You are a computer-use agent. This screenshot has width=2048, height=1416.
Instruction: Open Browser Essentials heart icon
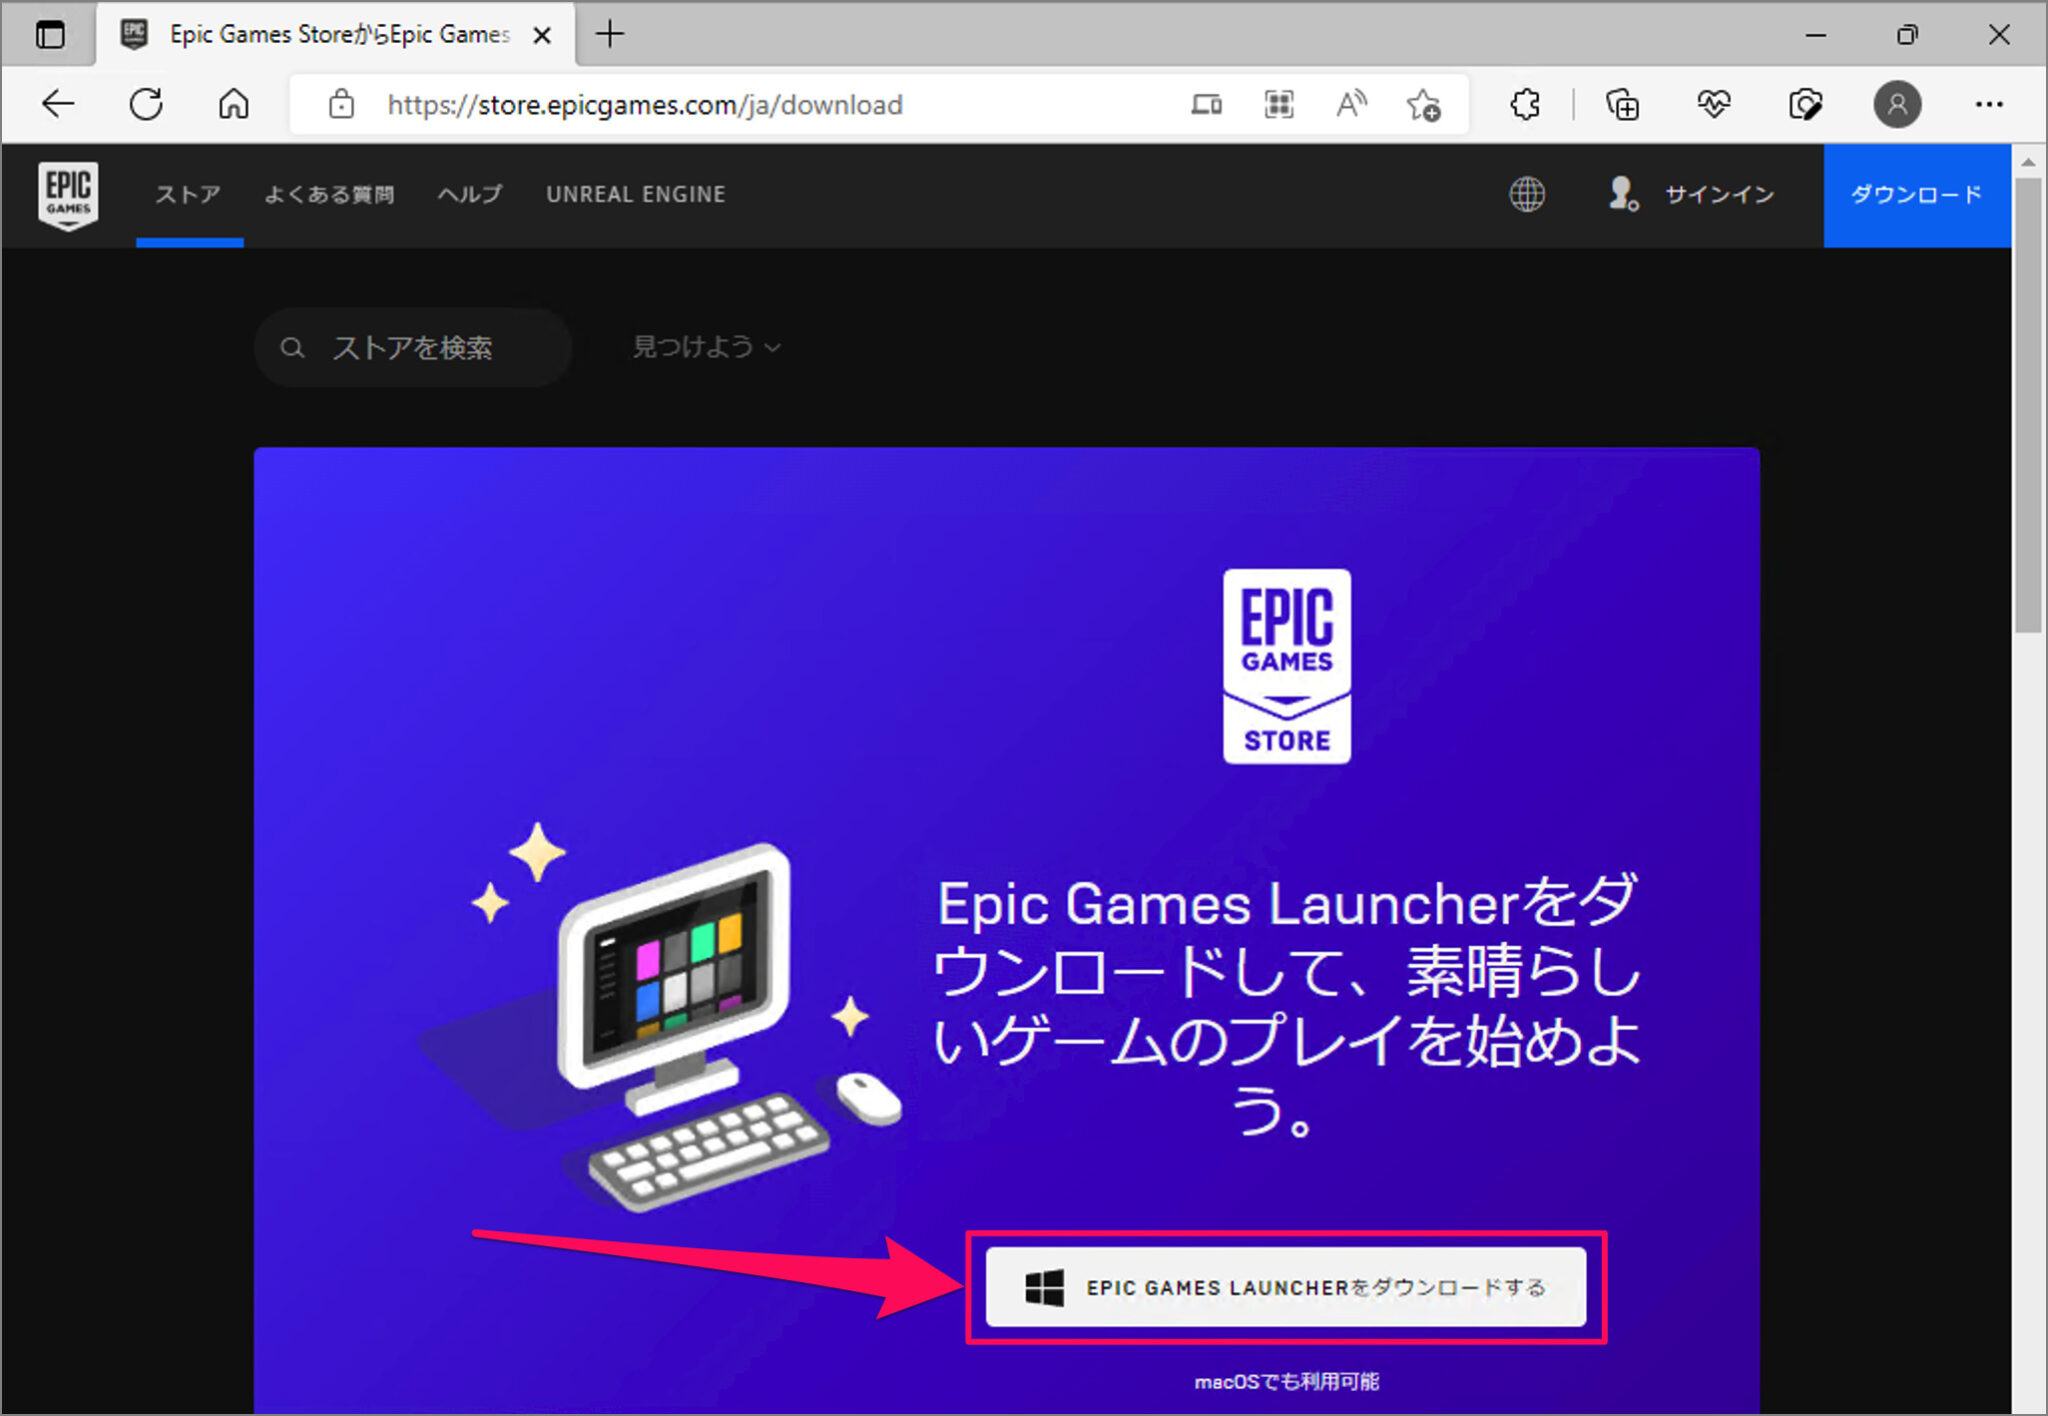[x=1712, y=103]
